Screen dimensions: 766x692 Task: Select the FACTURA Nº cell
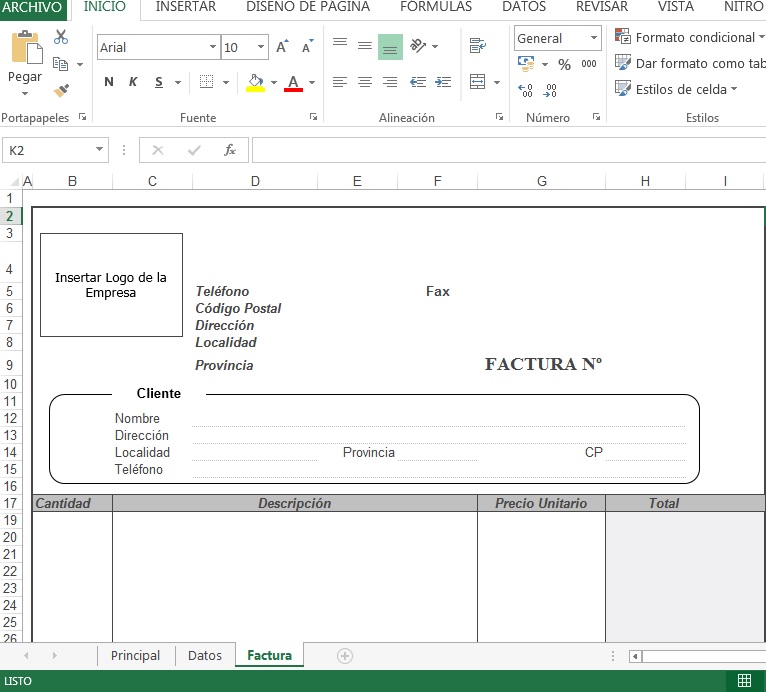[x=543, y=364]
